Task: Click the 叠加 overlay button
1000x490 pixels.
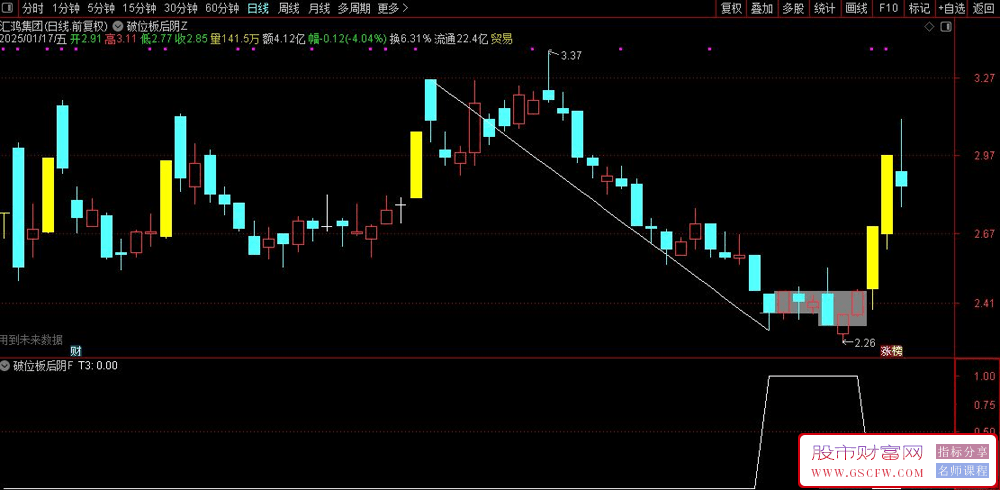Action: point(761,8)
